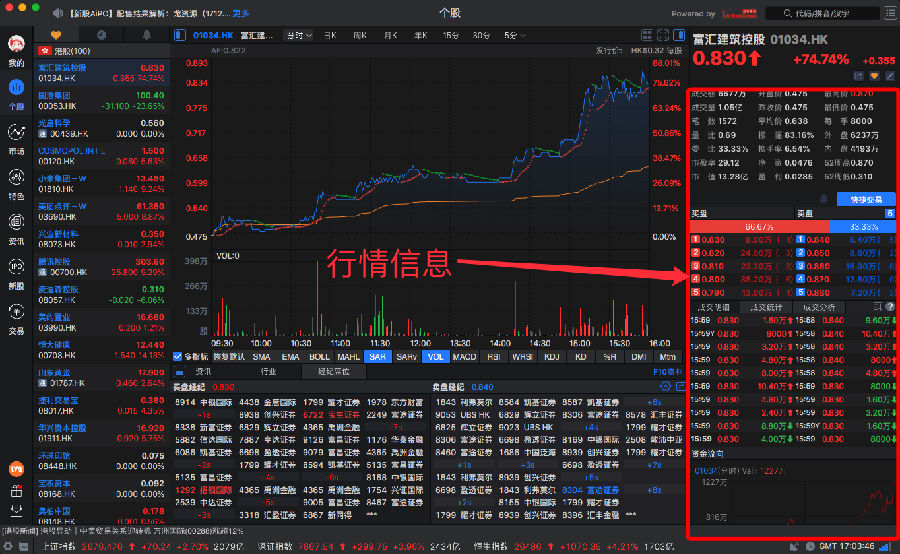This screenshot has width=900, height=554.
Task: Toggle the left panel icon beside 01034.HK
Action: [180, 35]
